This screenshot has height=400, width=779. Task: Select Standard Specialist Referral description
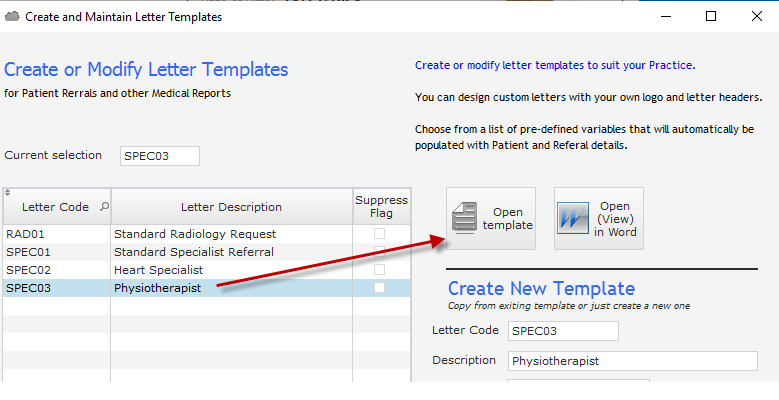(232, 252)
